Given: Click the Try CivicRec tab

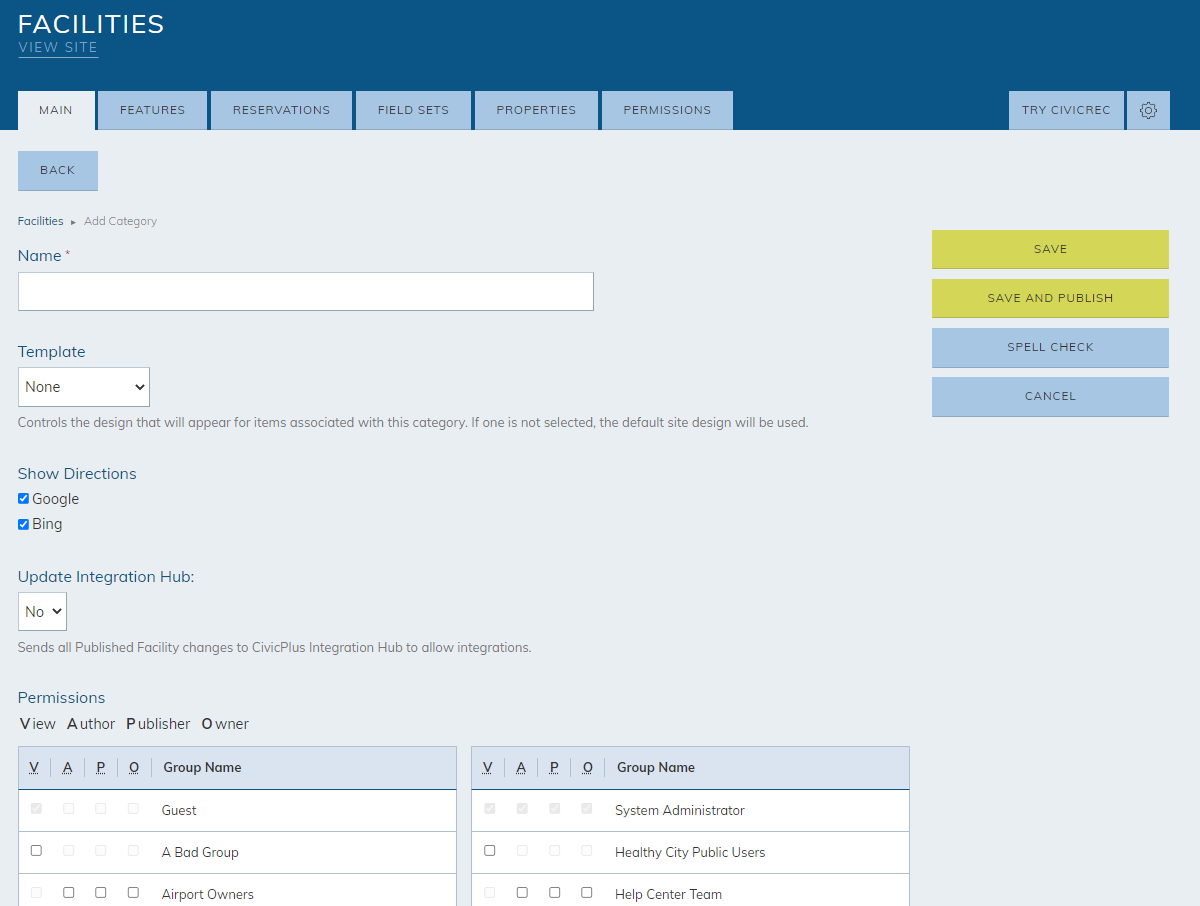Looking at the screenshot, I should coord(1066,111).
